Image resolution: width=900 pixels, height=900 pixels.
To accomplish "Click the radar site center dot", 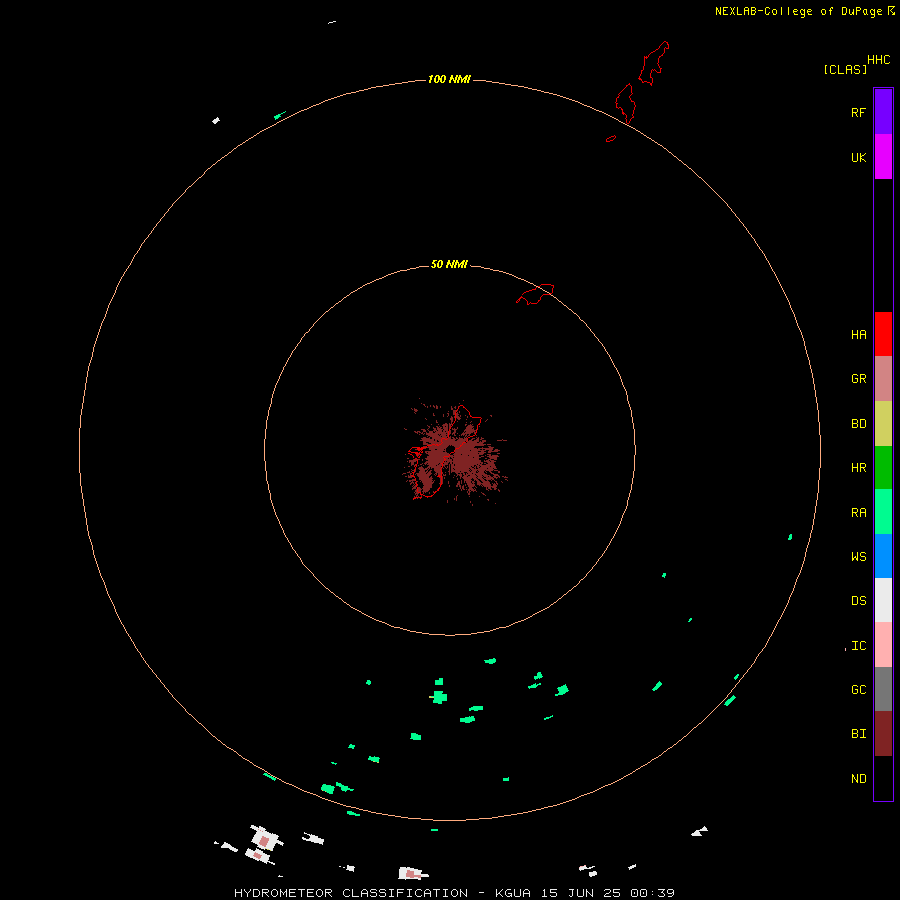I will [x=451, y=449].
